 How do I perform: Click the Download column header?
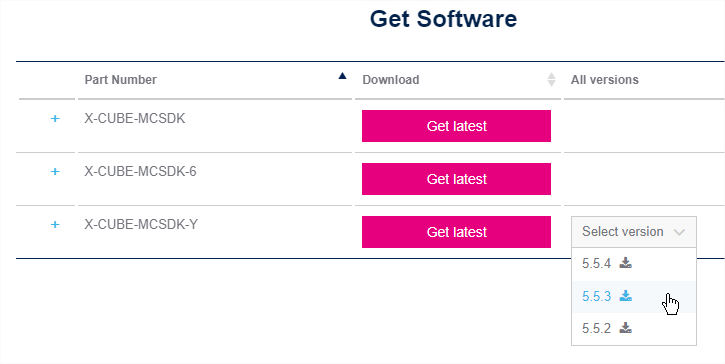coord(391,80)
